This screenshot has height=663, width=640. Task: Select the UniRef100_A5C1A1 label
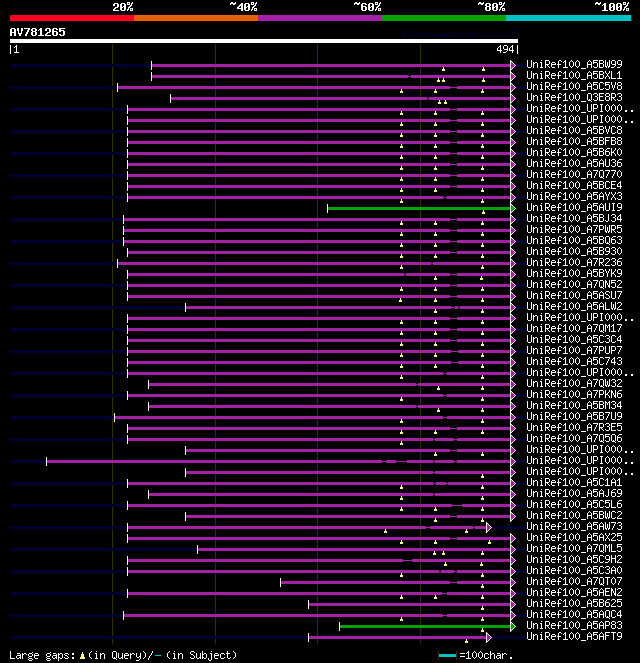(574, 482)
